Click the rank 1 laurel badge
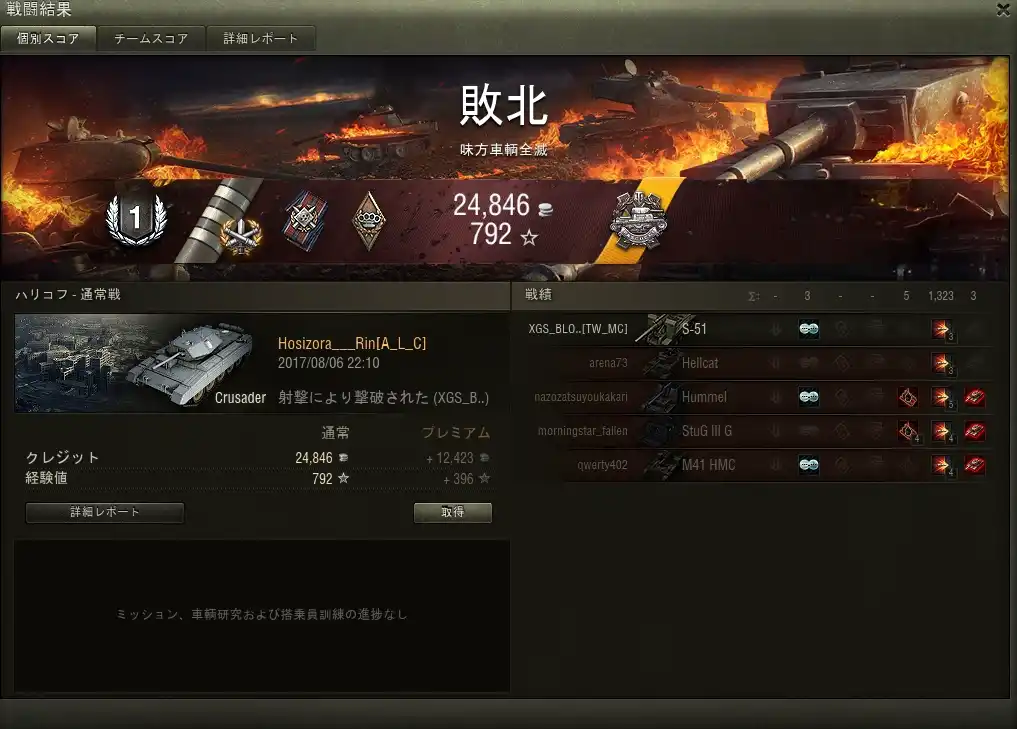1017x729 pixels. (x=136, y=219)
